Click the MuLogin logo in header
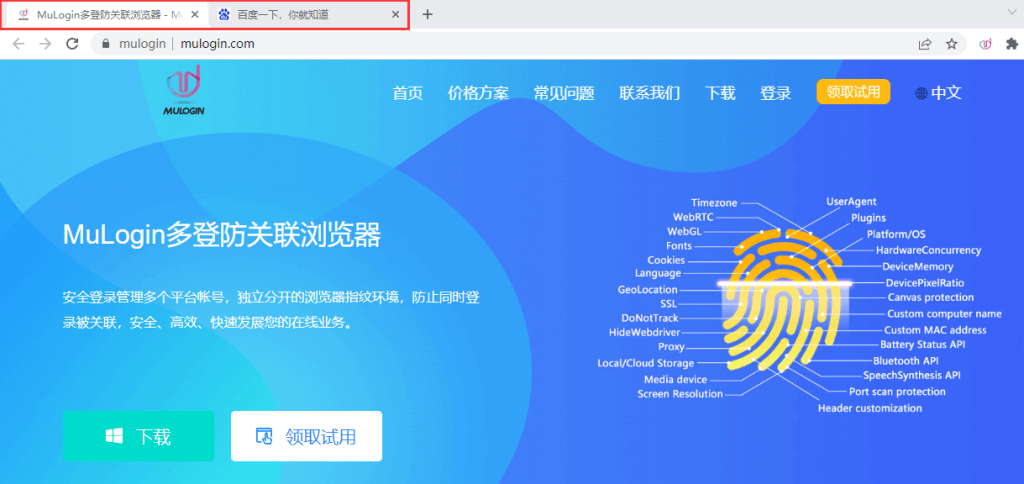 click(184, 91)
